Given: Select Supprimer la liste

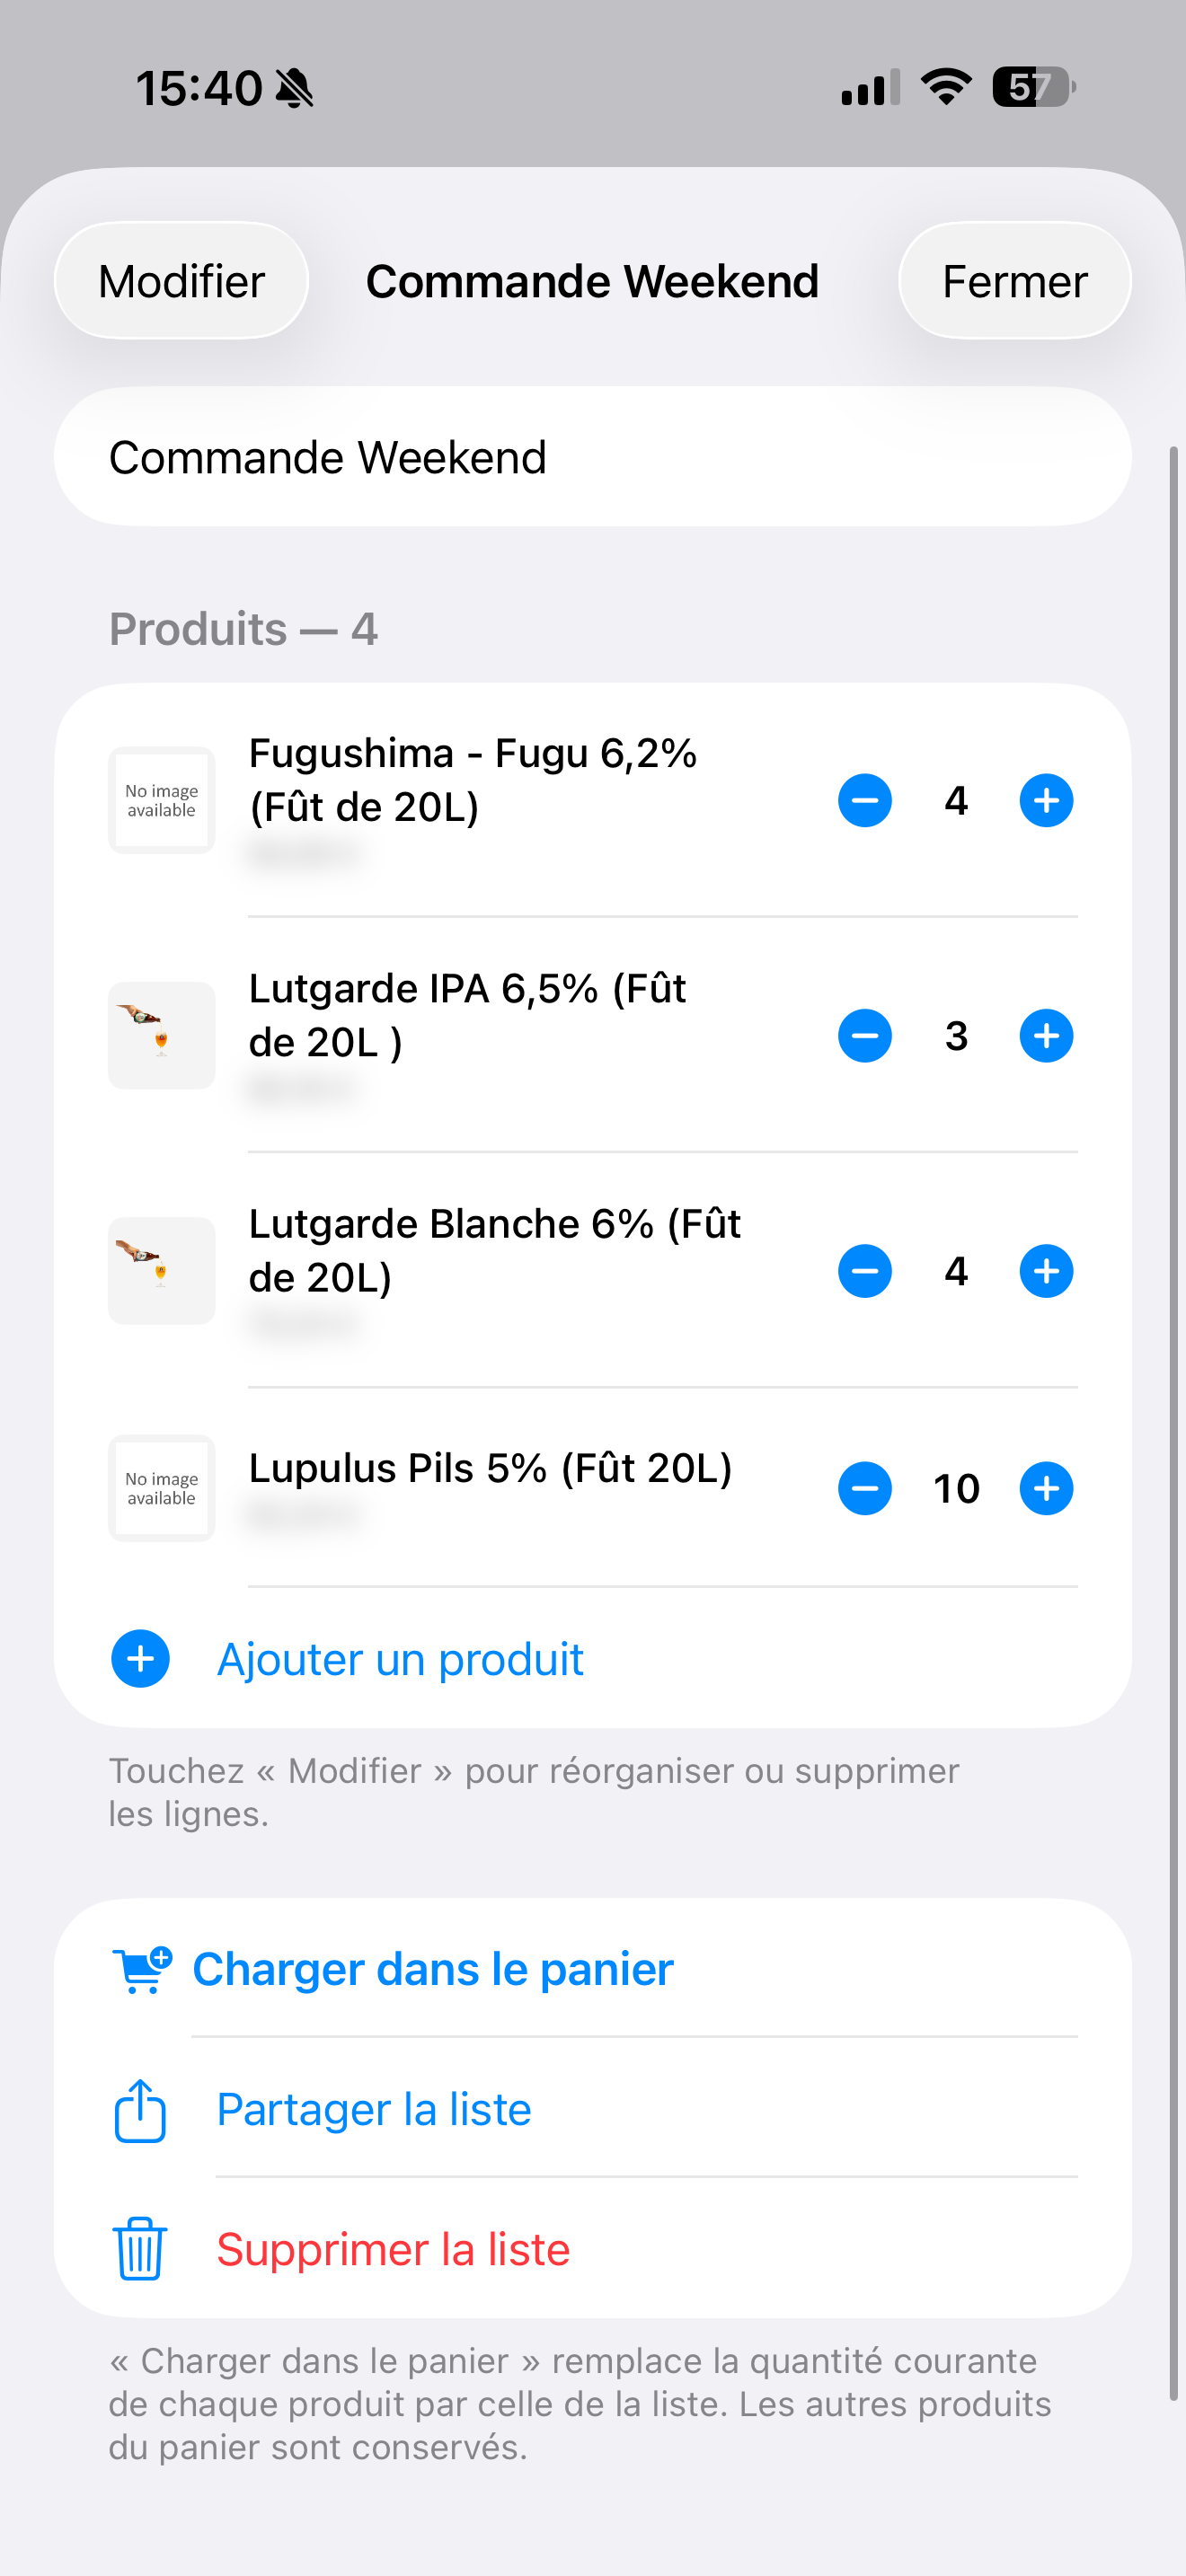Looking at the screenshot, I should pyautogui.click(x=393, y=2249).
